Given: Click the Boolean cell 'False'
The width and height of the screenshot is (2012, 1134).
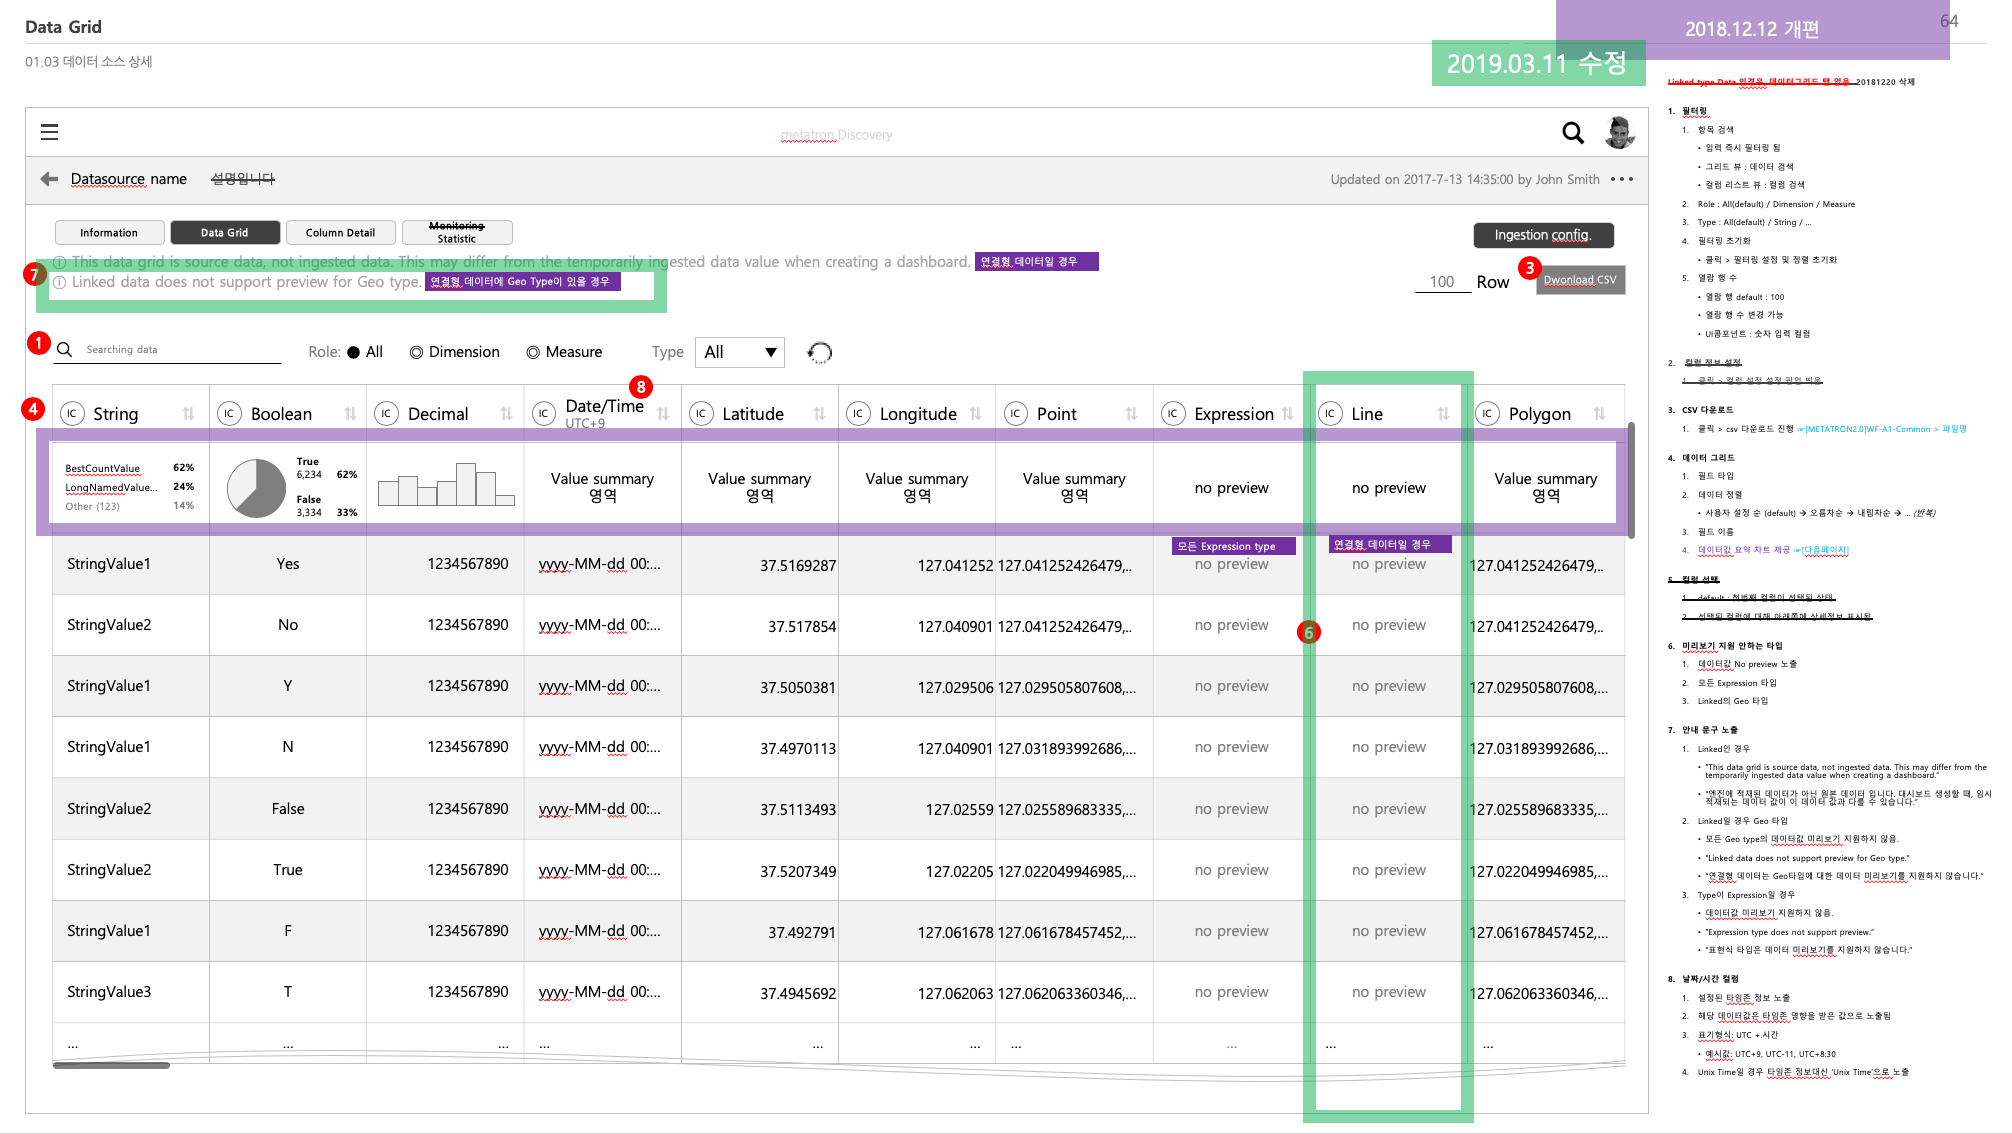Looking at the screenshot, I should click(288, 809).
